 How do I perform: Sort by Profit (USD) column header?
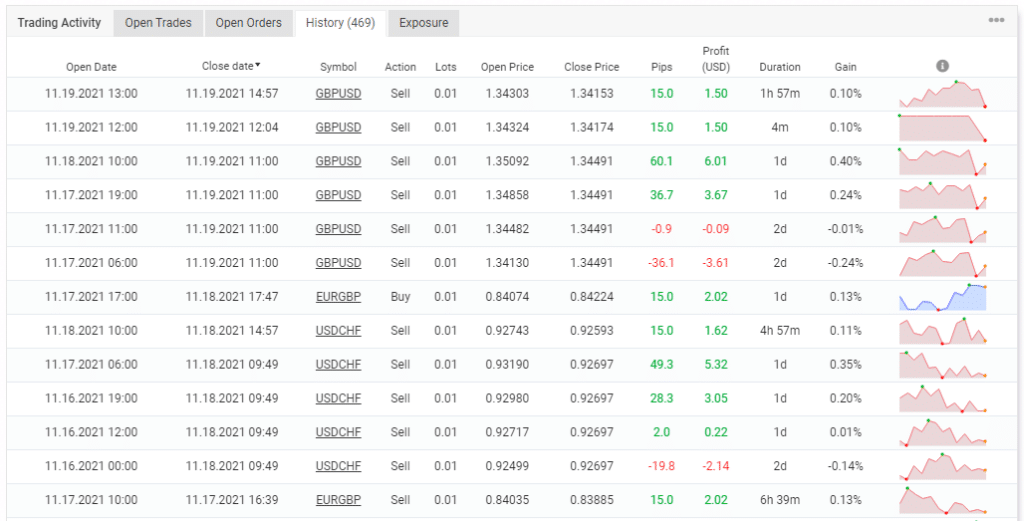[715, 59]
